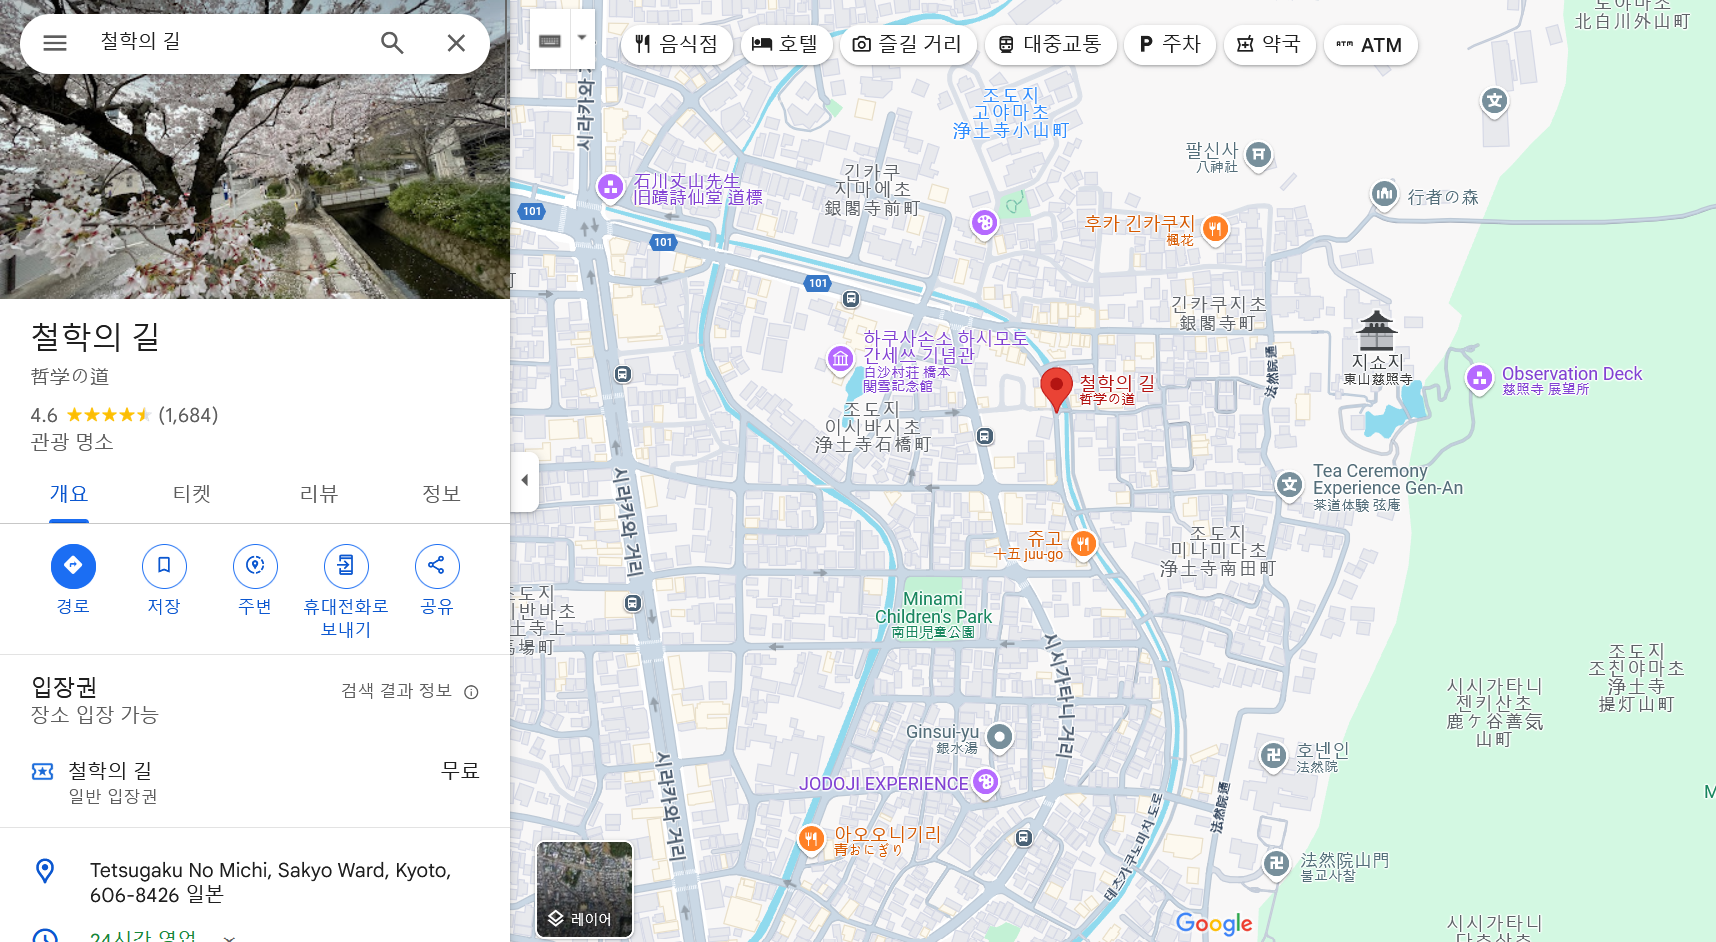The width and height of the screenshot is (1716, 942).
Task: Click the 石川丈山先生 purple marker
Action: pyautogui.click(x=610, y=186)
